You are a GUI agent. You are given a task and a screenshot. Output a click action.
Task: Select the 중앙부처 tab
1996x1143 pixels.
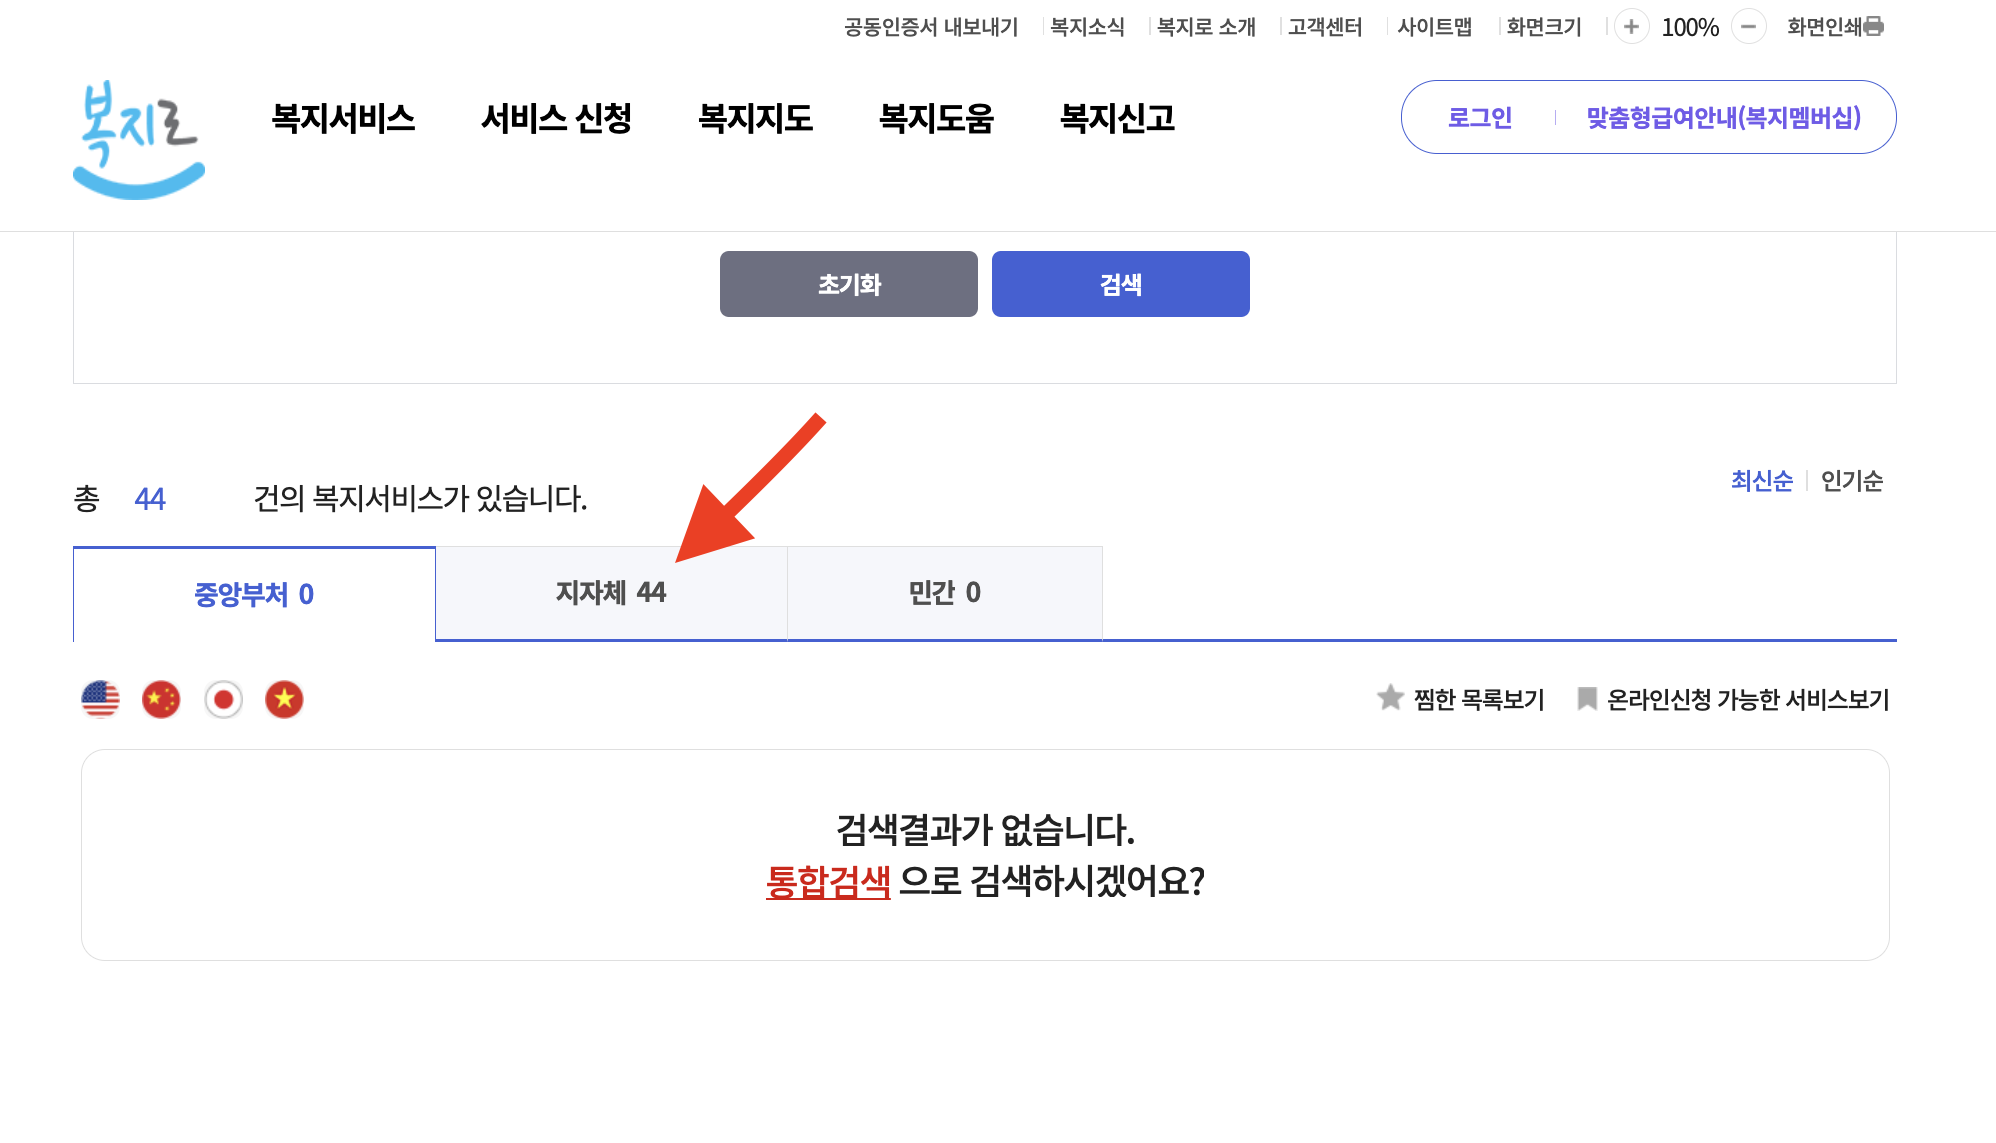[x=253, y=595]
